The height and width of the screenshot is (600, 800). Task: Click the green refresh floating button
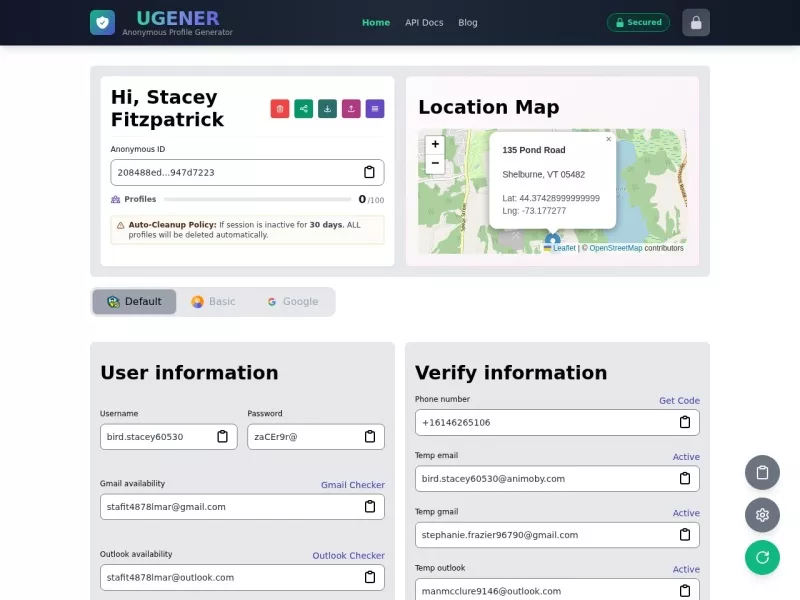click(x=762, y=558)
